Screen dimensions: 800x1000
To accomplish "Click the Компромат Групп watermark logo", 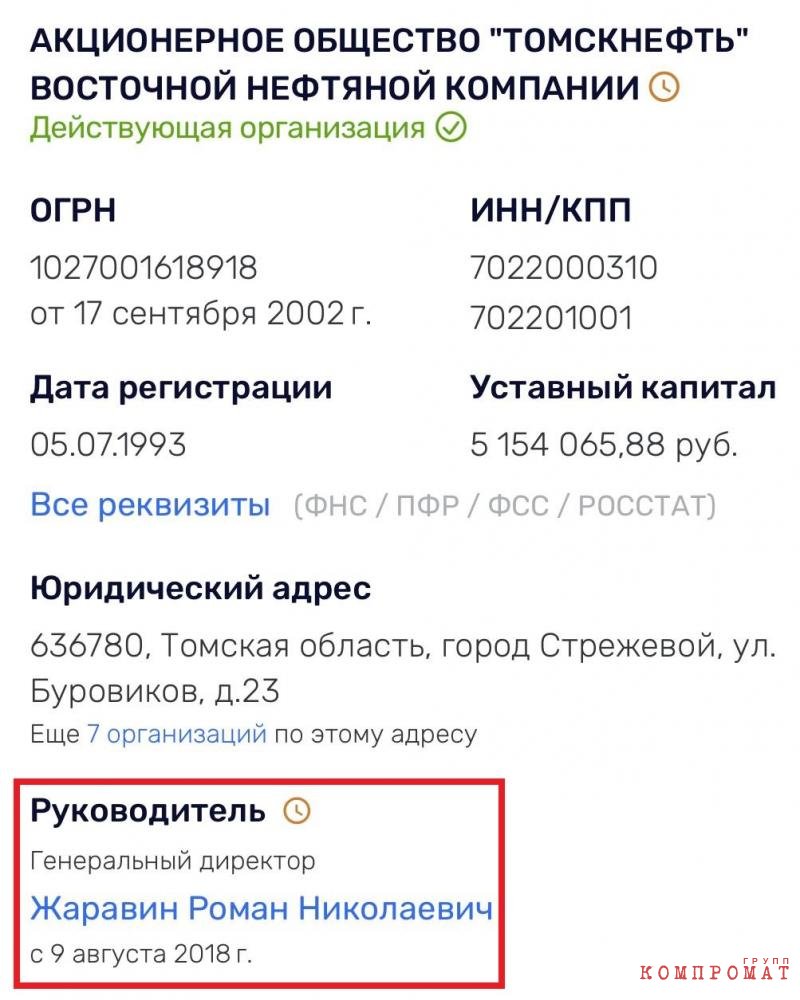I will [715, 969].
